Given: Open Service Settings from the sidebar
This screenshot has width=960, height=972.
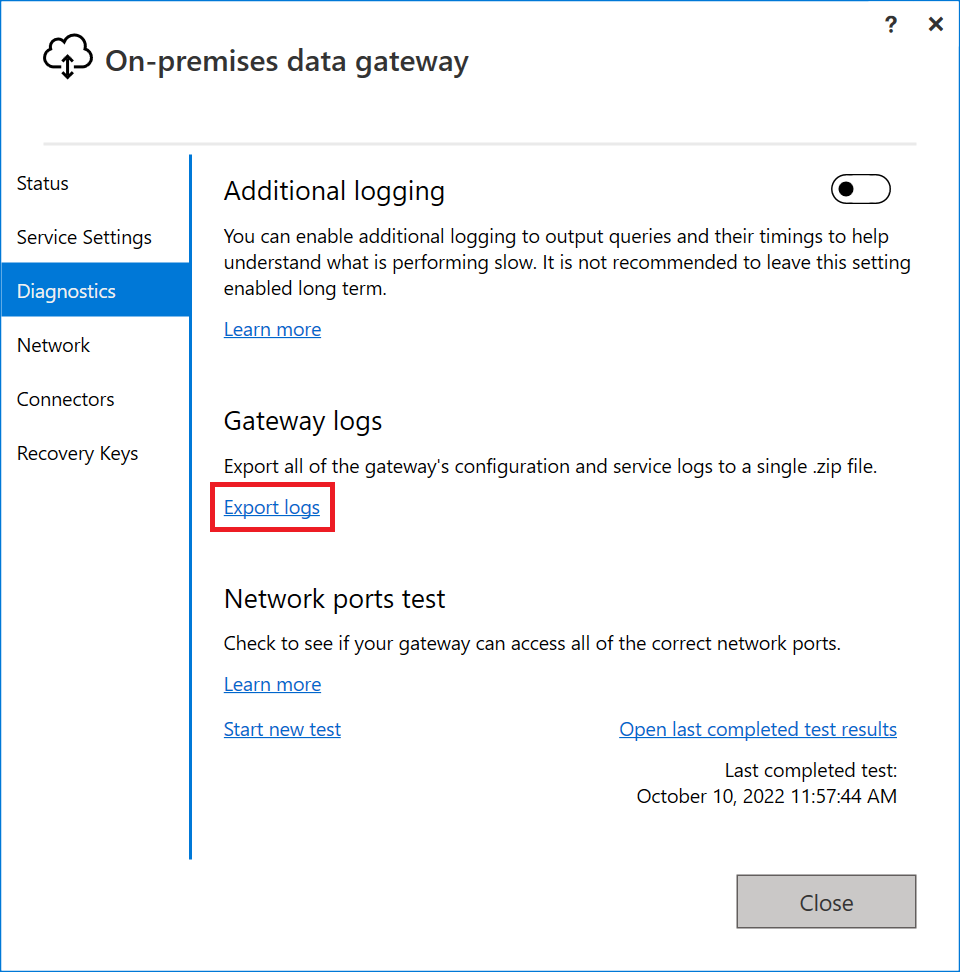Looking at the screenshot, I should 83,237.
